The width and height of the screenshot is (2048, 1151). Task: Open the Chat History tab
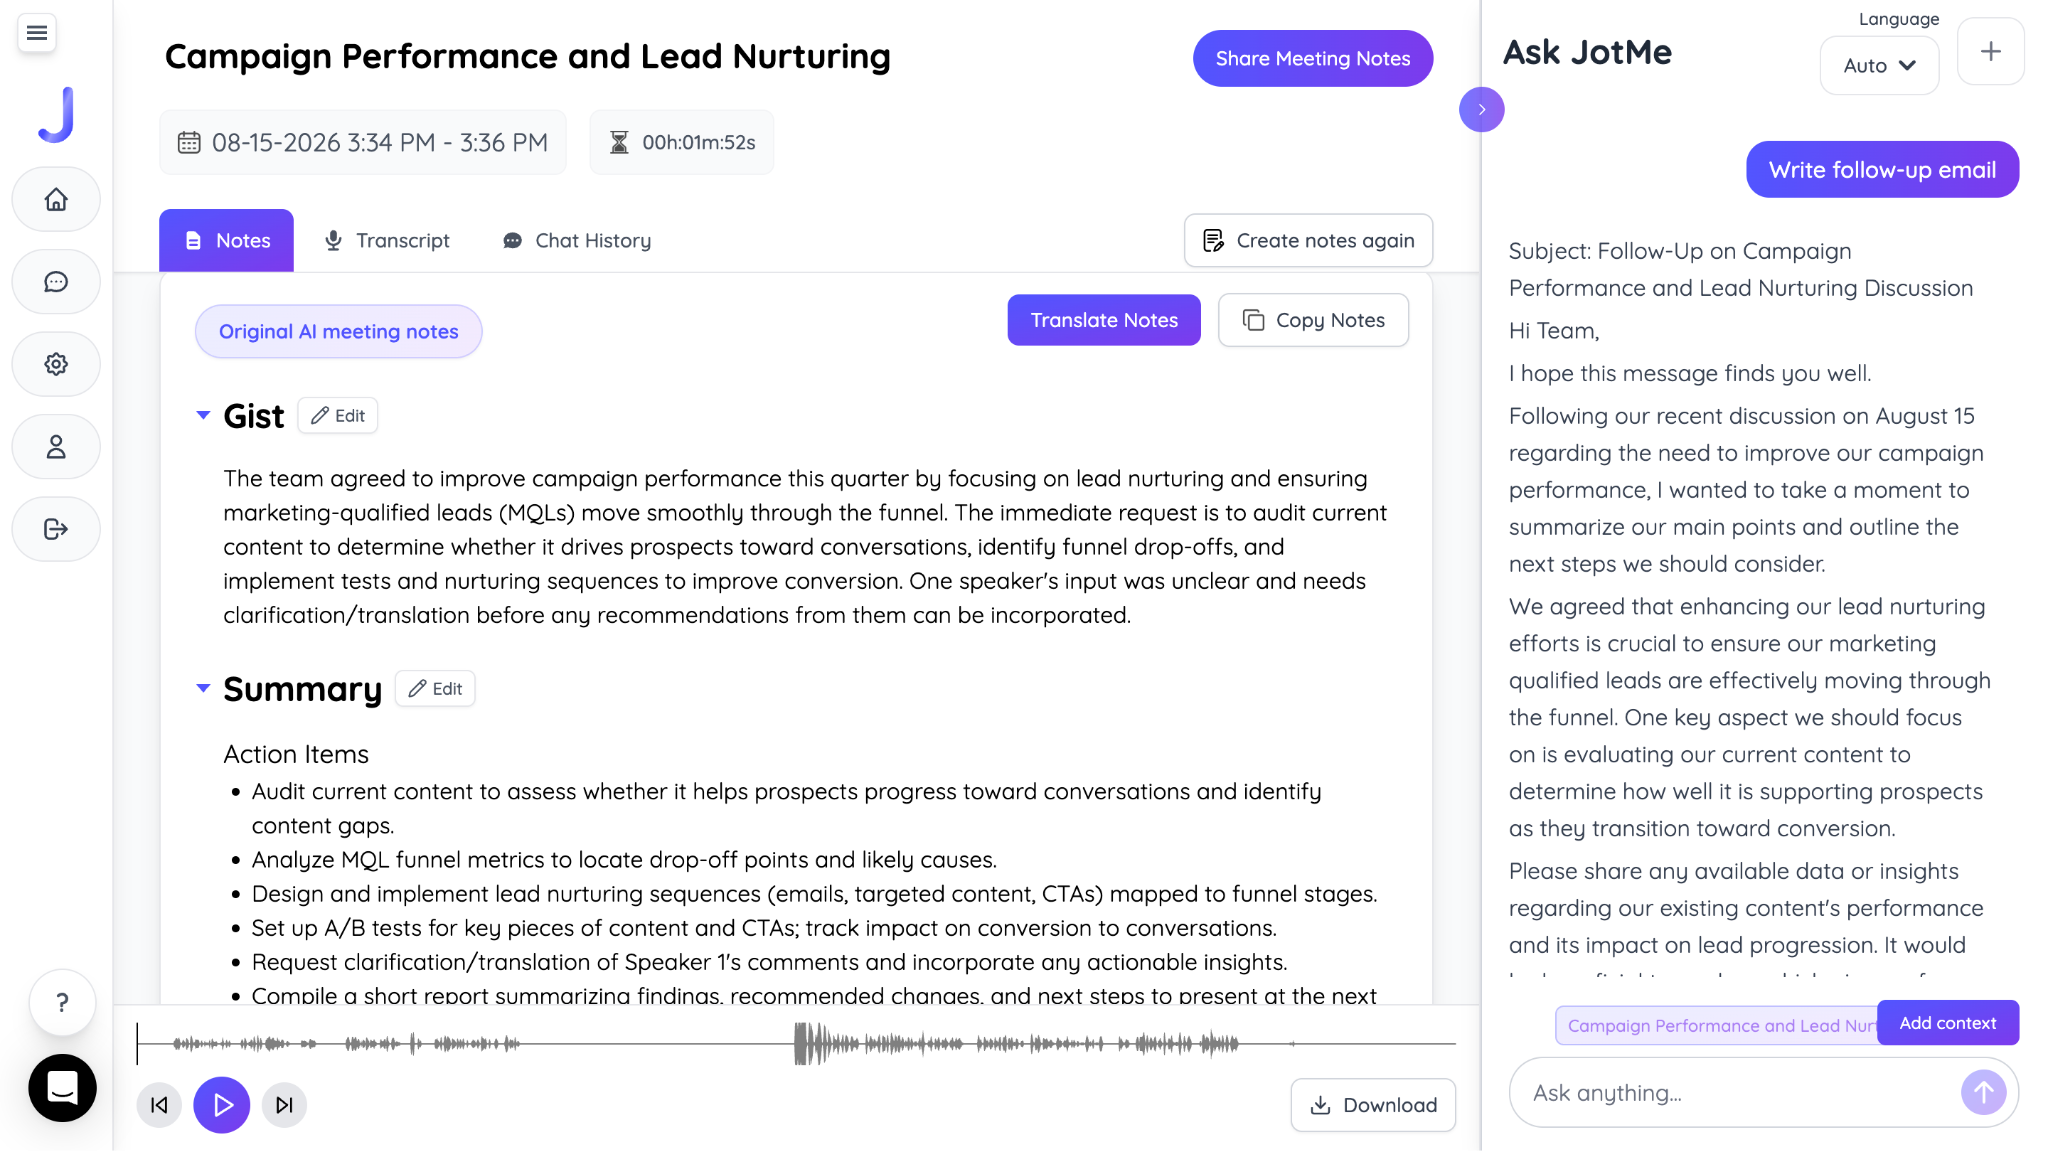pyautogui.click(x=577, y=241)
